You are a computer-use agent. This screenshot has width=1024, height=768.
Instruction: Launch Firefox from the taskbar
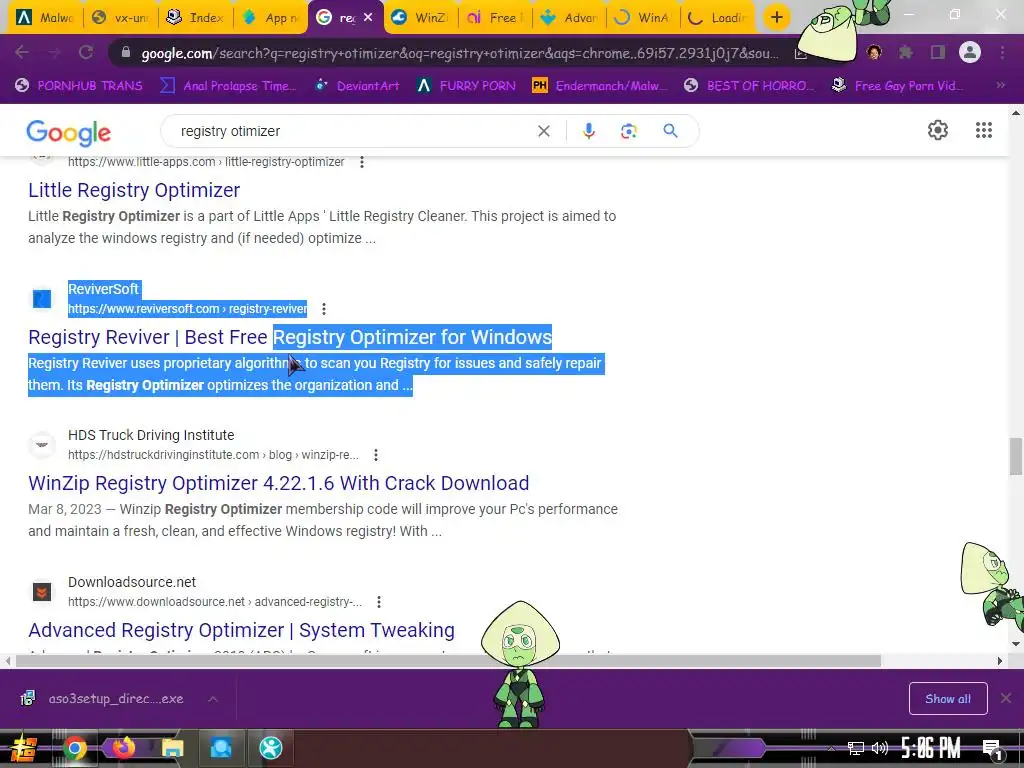coord(123,748)
